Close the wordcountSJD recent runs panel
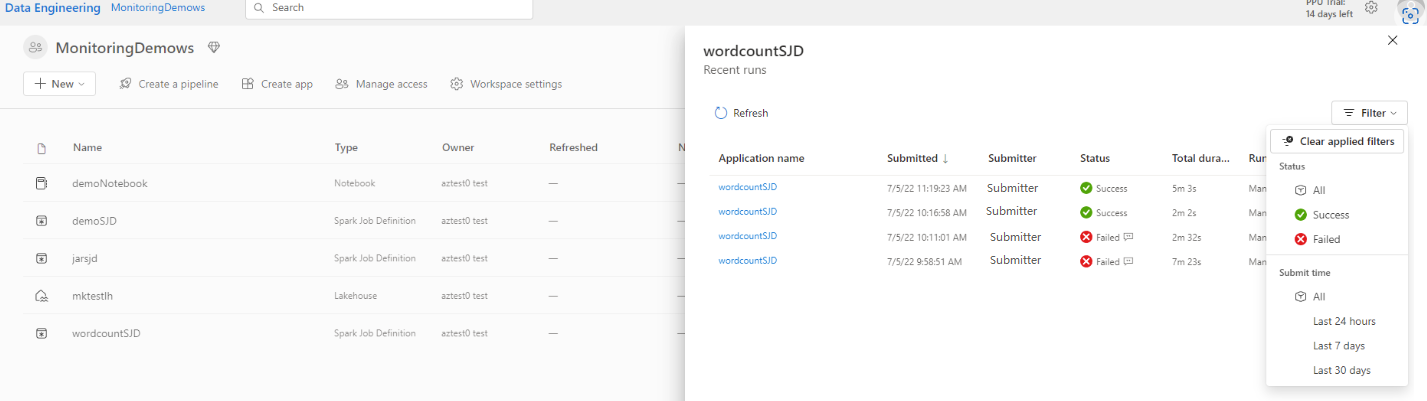This screenshot has width=1427, height=401. (1393, 40)
